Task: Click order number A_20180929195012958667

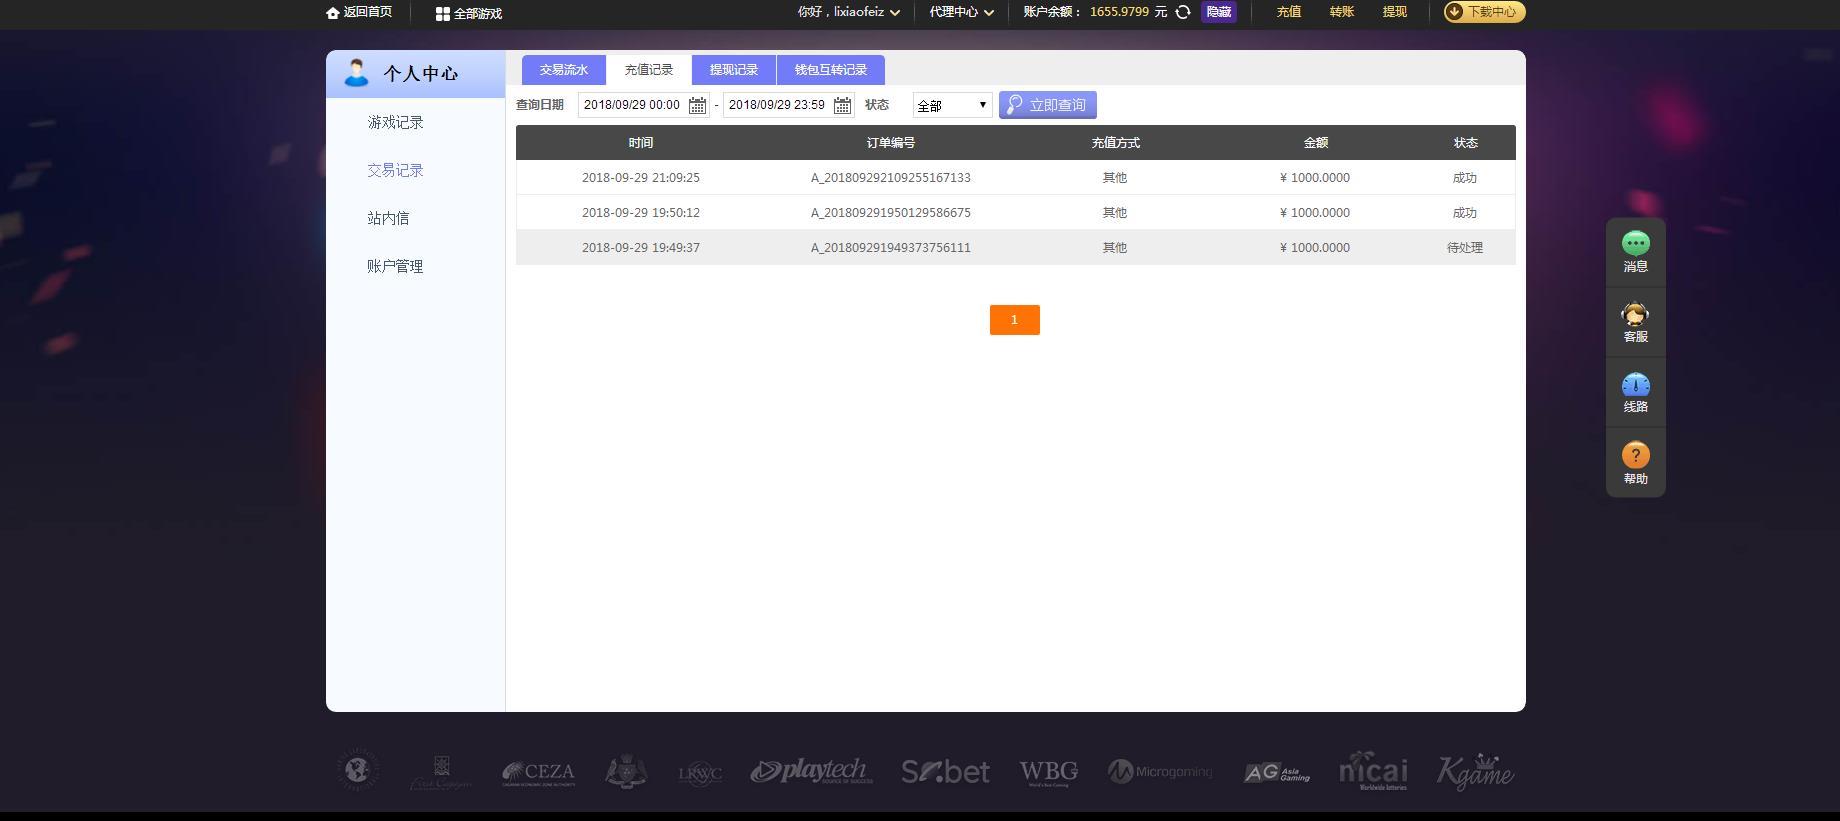Action: point(891,213)
